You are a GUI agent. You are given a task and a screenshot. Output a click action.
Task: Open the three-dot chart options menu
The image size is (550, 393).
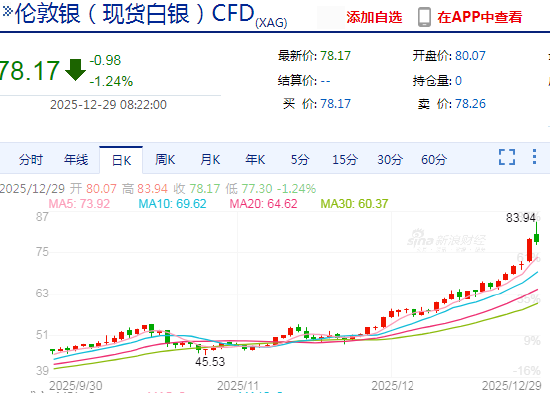point(534,156)
